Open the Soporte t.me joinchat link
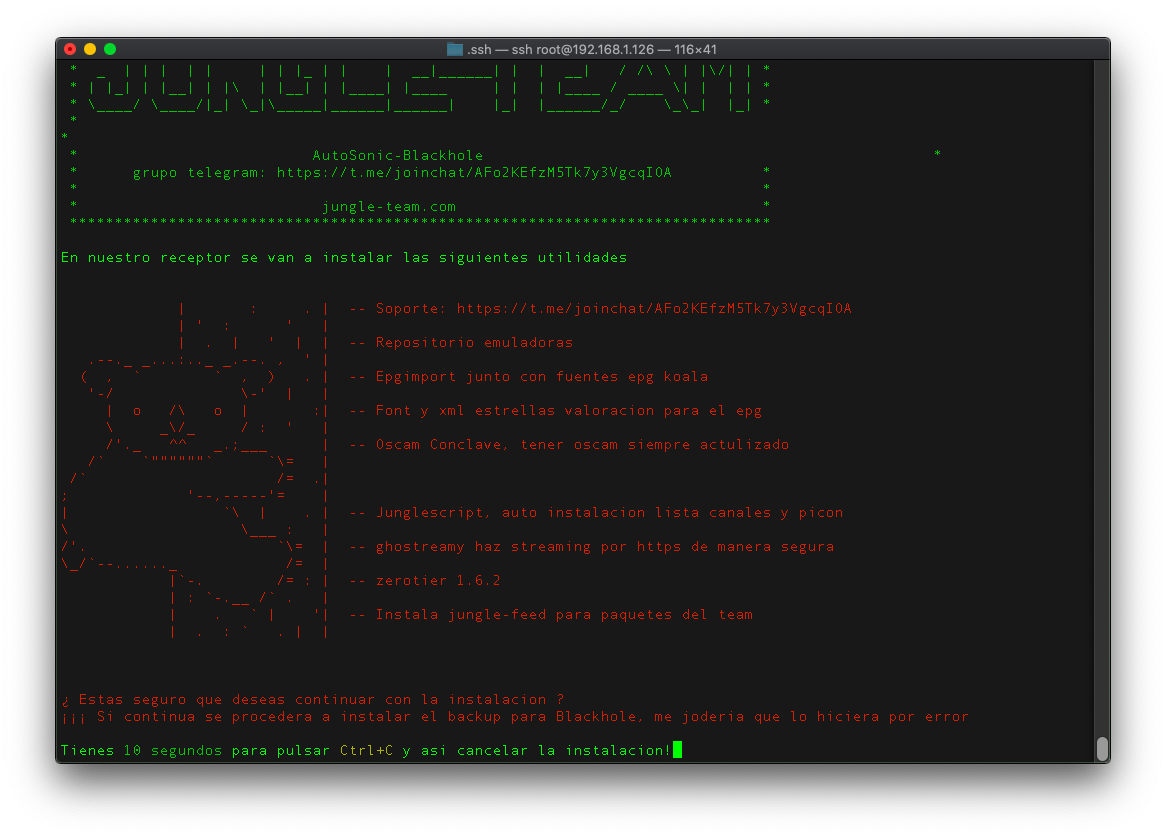1166x837 pixels. 654,309
